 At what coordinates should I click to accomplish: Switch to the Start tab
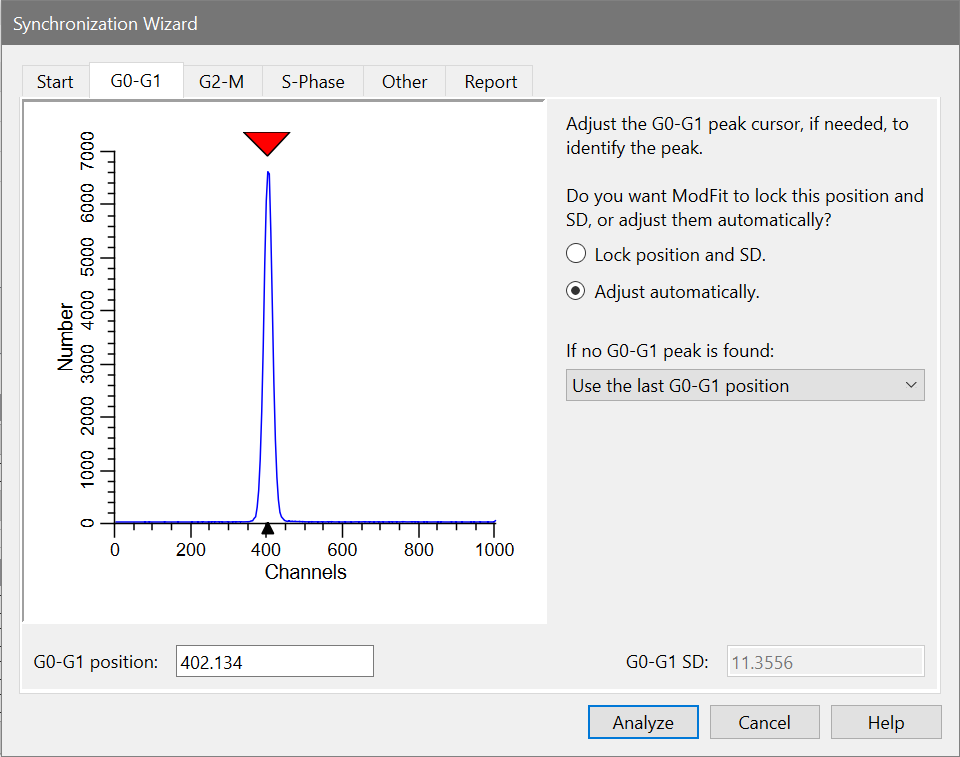(55, 81)
